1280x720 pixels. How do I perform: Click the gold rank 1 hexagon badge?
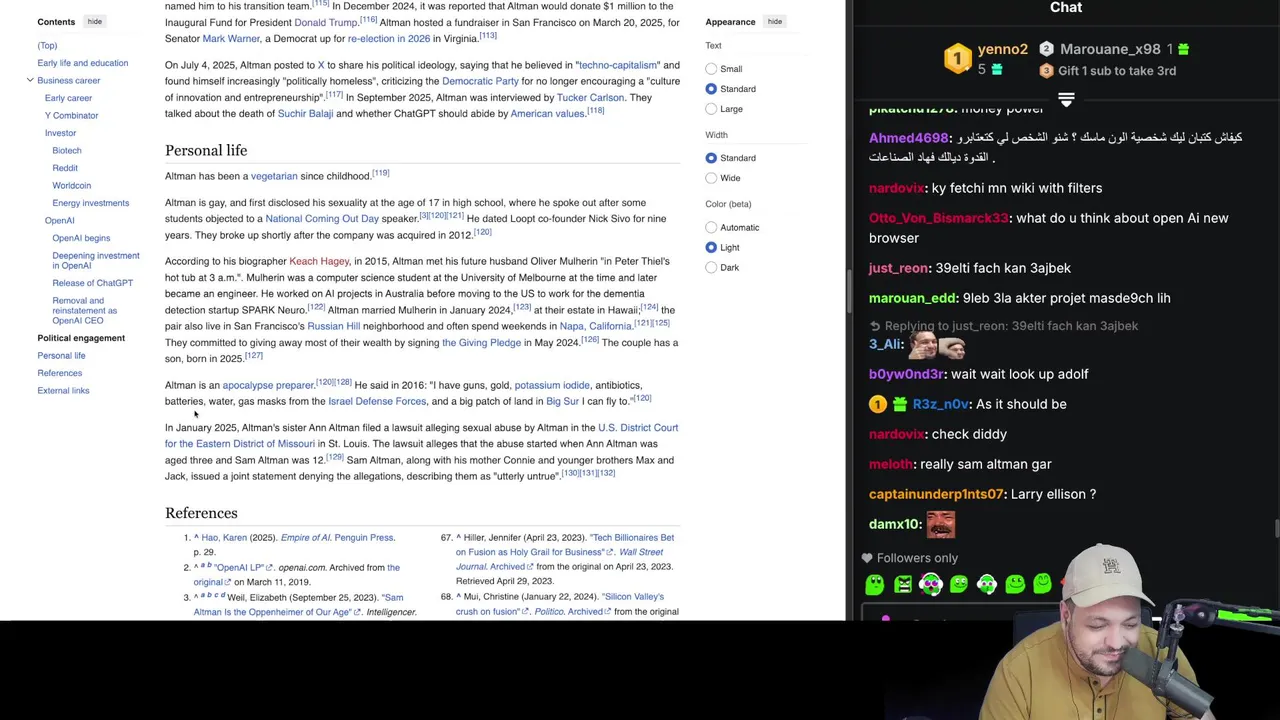coord(957,58)
